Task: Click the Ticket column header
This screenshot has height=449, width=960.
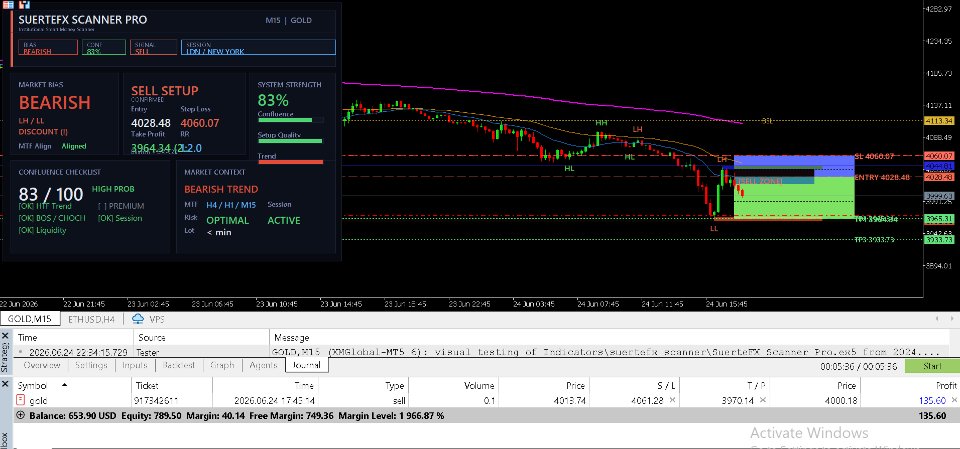Action: 172,386
